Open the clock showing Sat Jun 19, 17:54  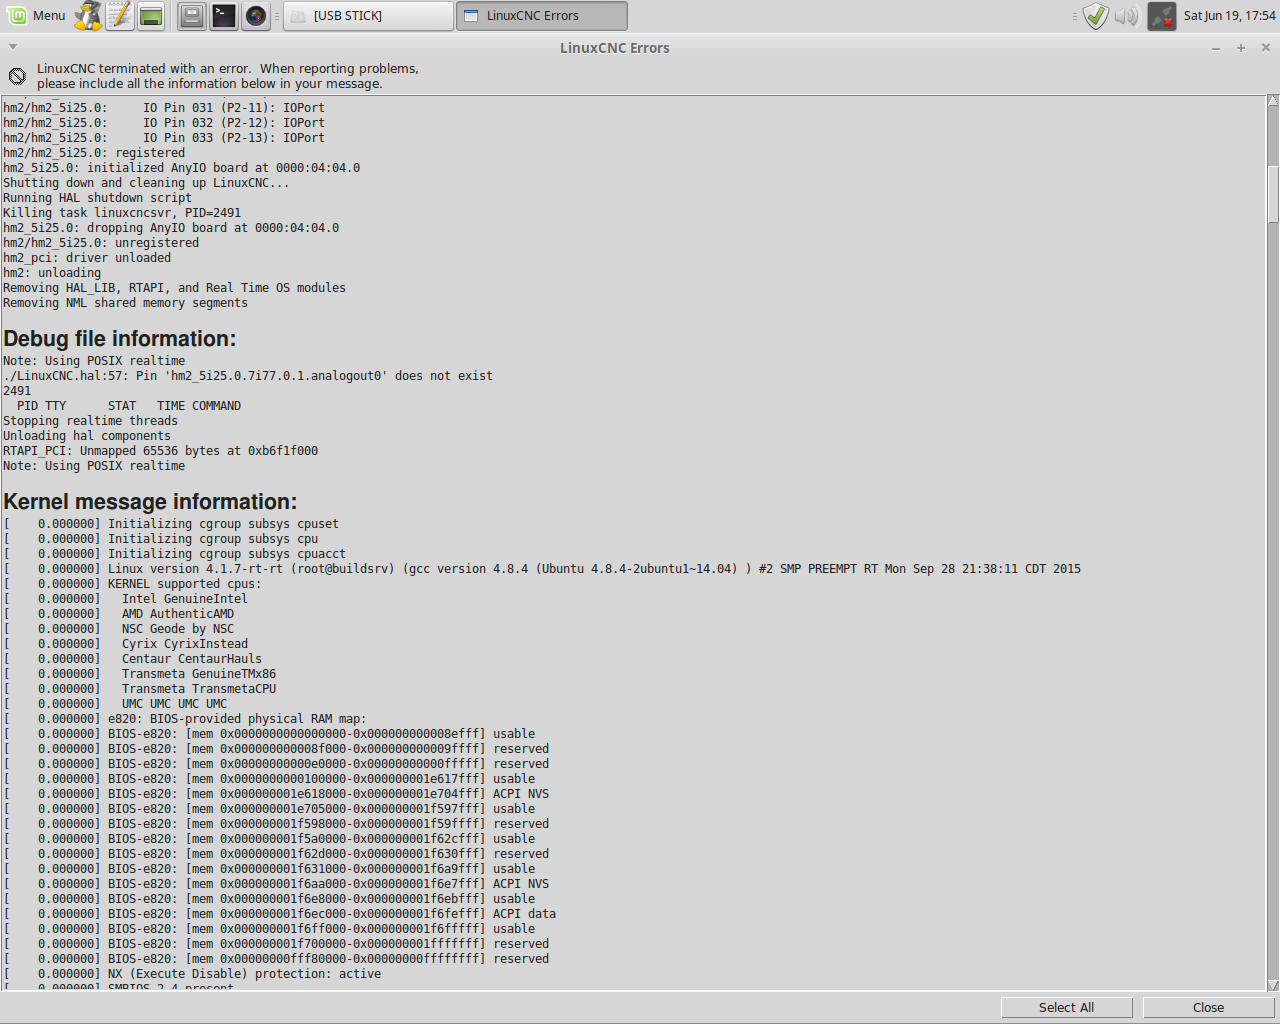(x=1229, y=15)
